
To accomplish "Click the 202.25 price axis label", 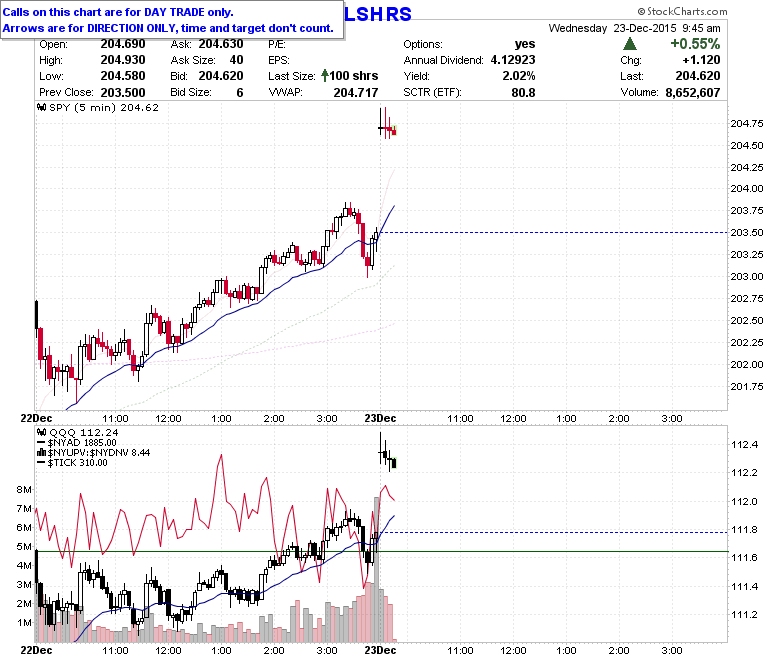I will (x=747, y=342).
